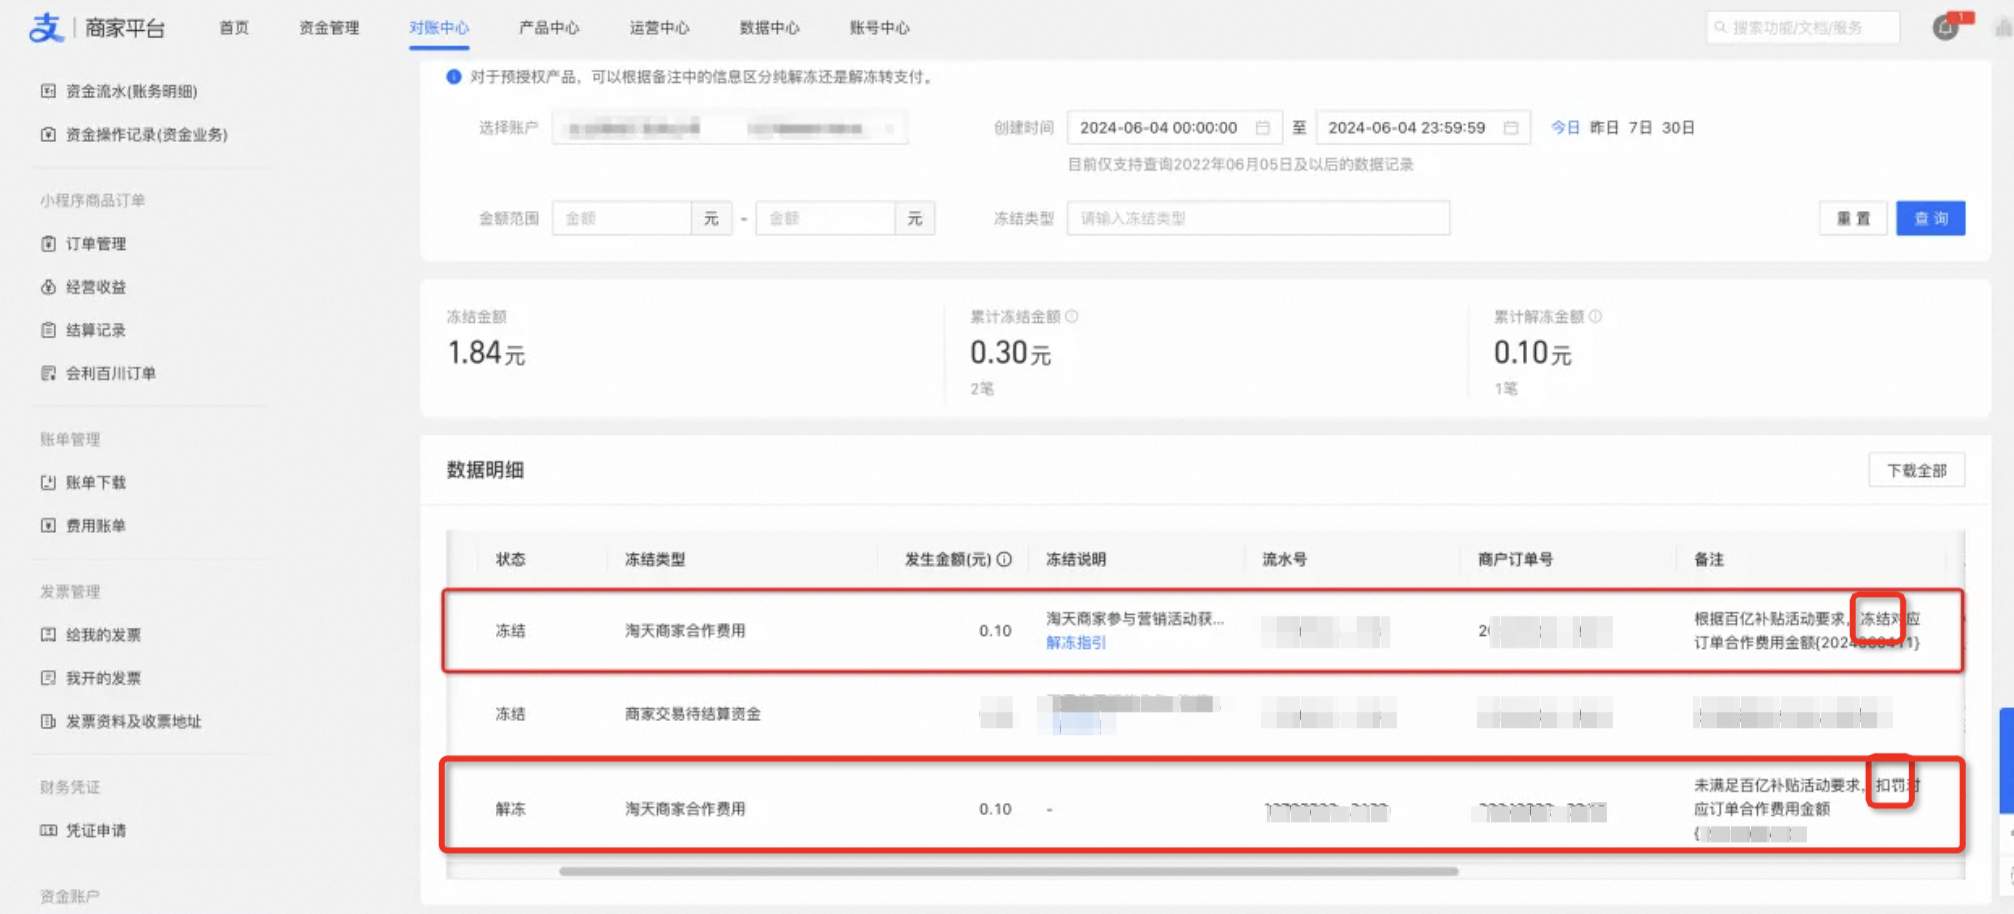Open start date calendar picker icon
The width and height of the screenshot is (2014, 914).
click(x=1263, y=128)
